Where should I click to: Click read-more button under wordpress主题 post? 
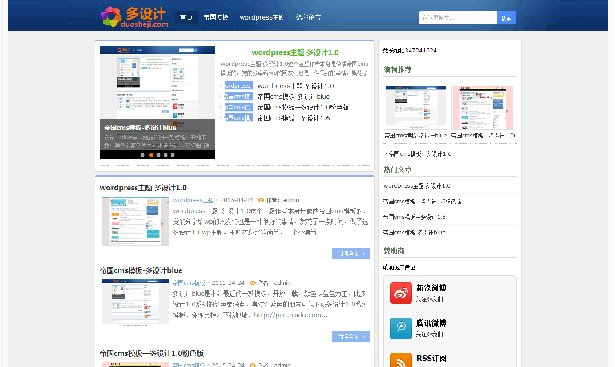[351, 253]
